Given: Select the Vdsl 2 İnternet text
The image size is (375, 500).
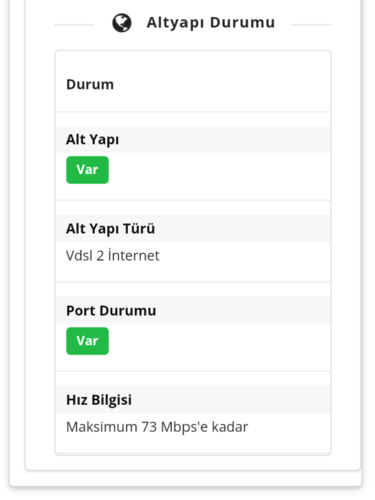Looking at the screenshot, I should pyautogui.click(x=113, y=256).
